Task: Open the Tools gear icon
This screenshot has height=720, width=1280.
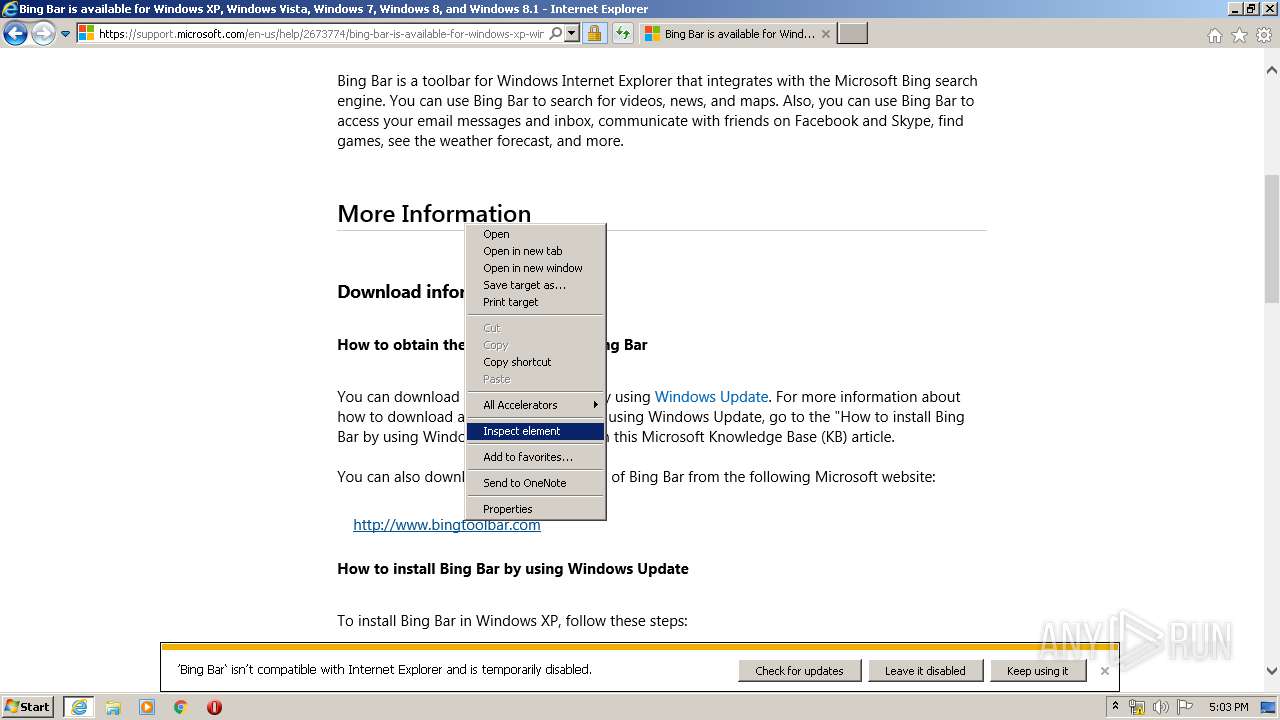Action: click(1264, 35)
